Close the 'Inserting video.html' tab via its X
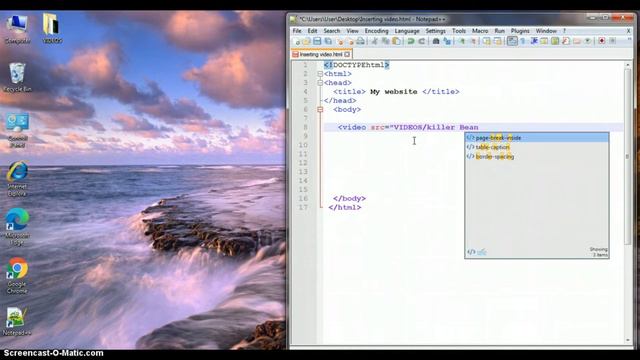This screenshot has width=640, height=360. (347, 54)
